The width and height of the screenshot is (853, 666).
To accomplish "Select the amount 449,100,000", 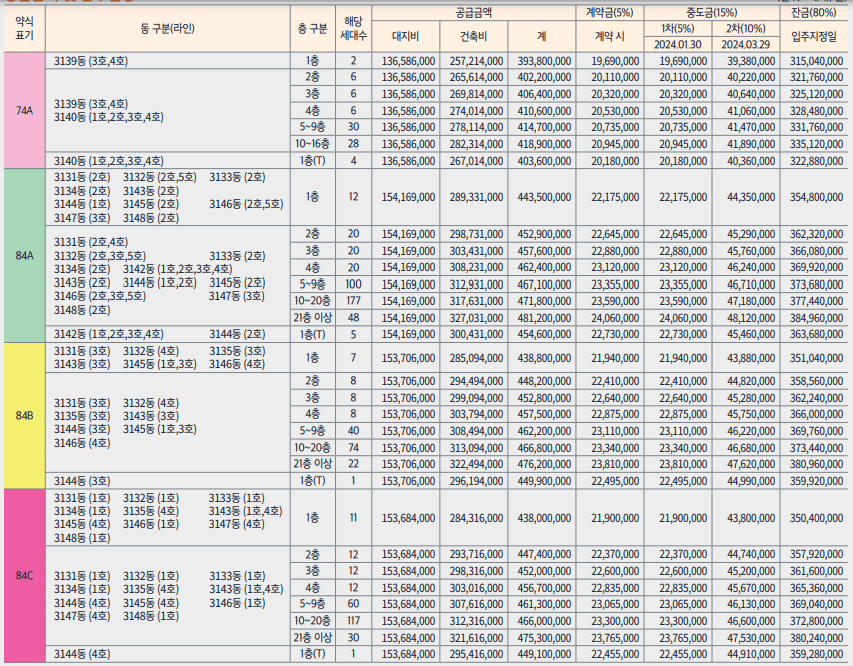I will coord(544,654).
